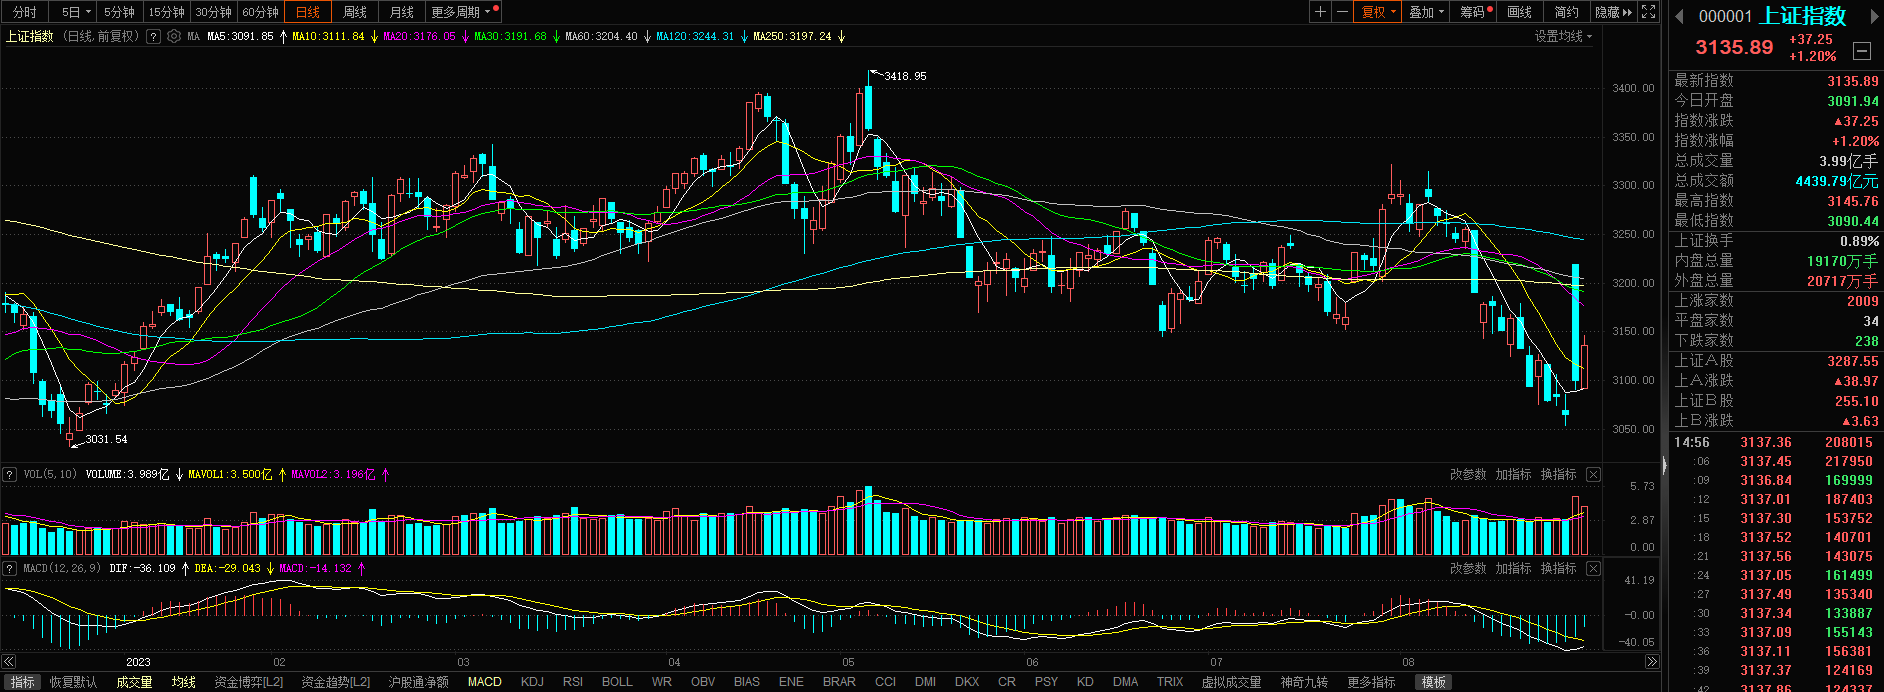Go to previous stock using left arrow by 000001
Screen dimensions: 1884x692
pyautogui.click(x=1679, y=16)
